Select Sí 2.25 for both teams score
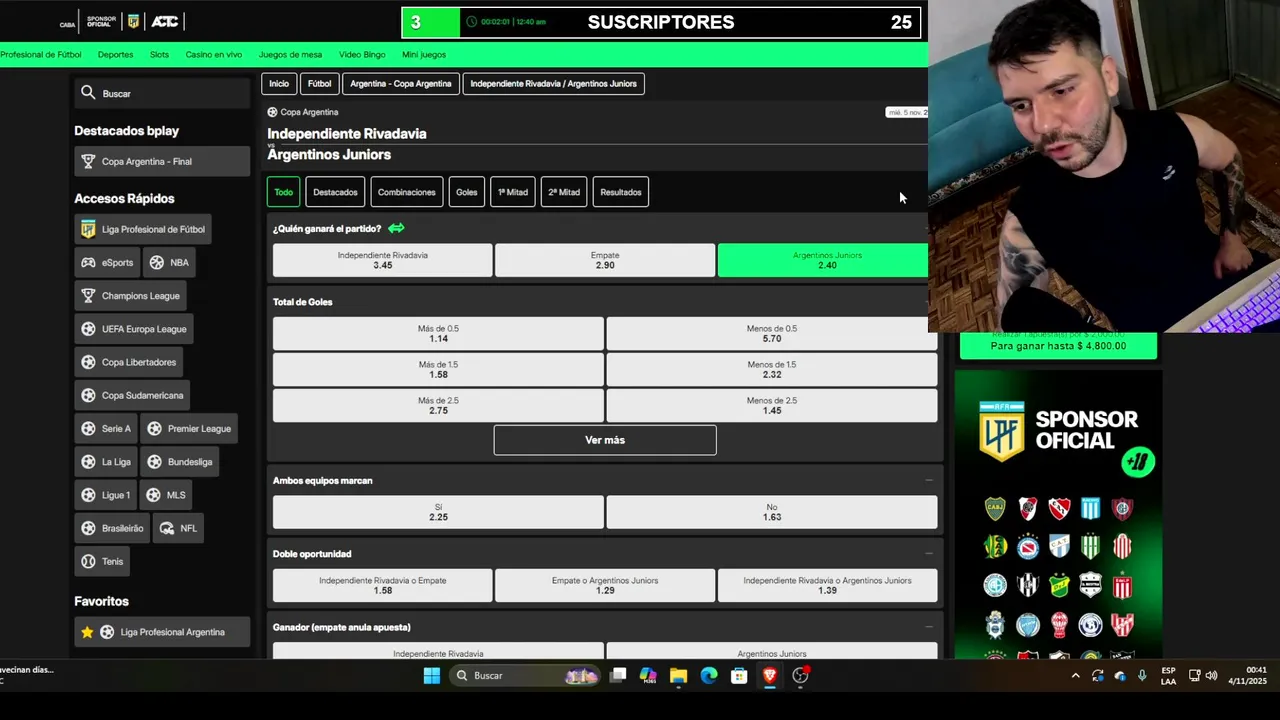 pos(438,512)
